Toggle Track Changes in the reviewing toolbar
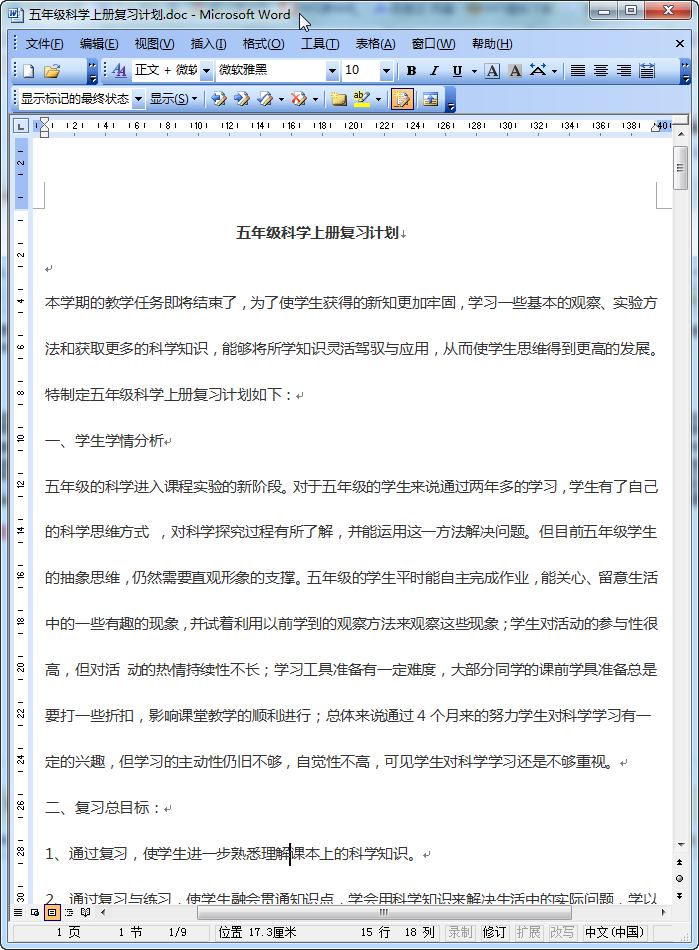This screenshot has height=950, width=699. click(x=402, y=99)
